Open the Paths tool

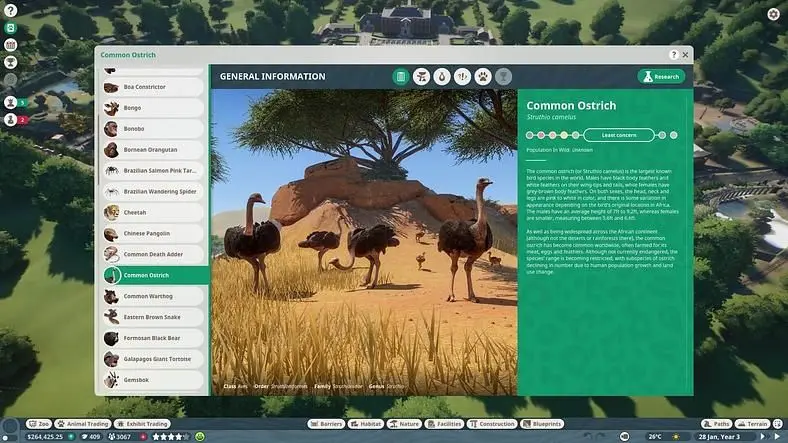pos(716,424)
